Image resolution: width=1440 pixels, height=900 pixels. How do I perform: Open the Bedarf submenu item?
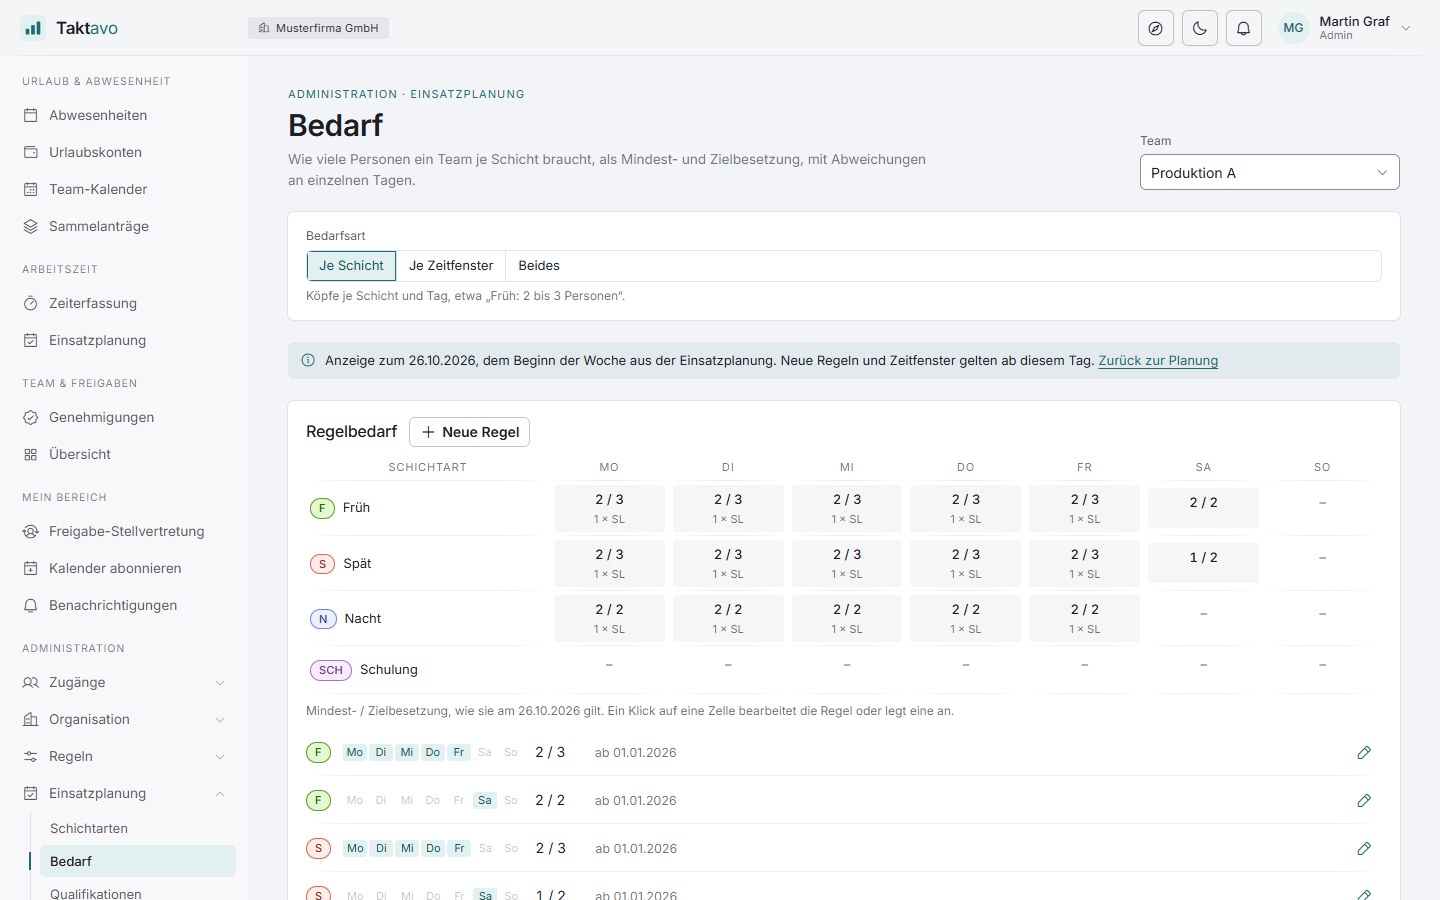point(138,861)
